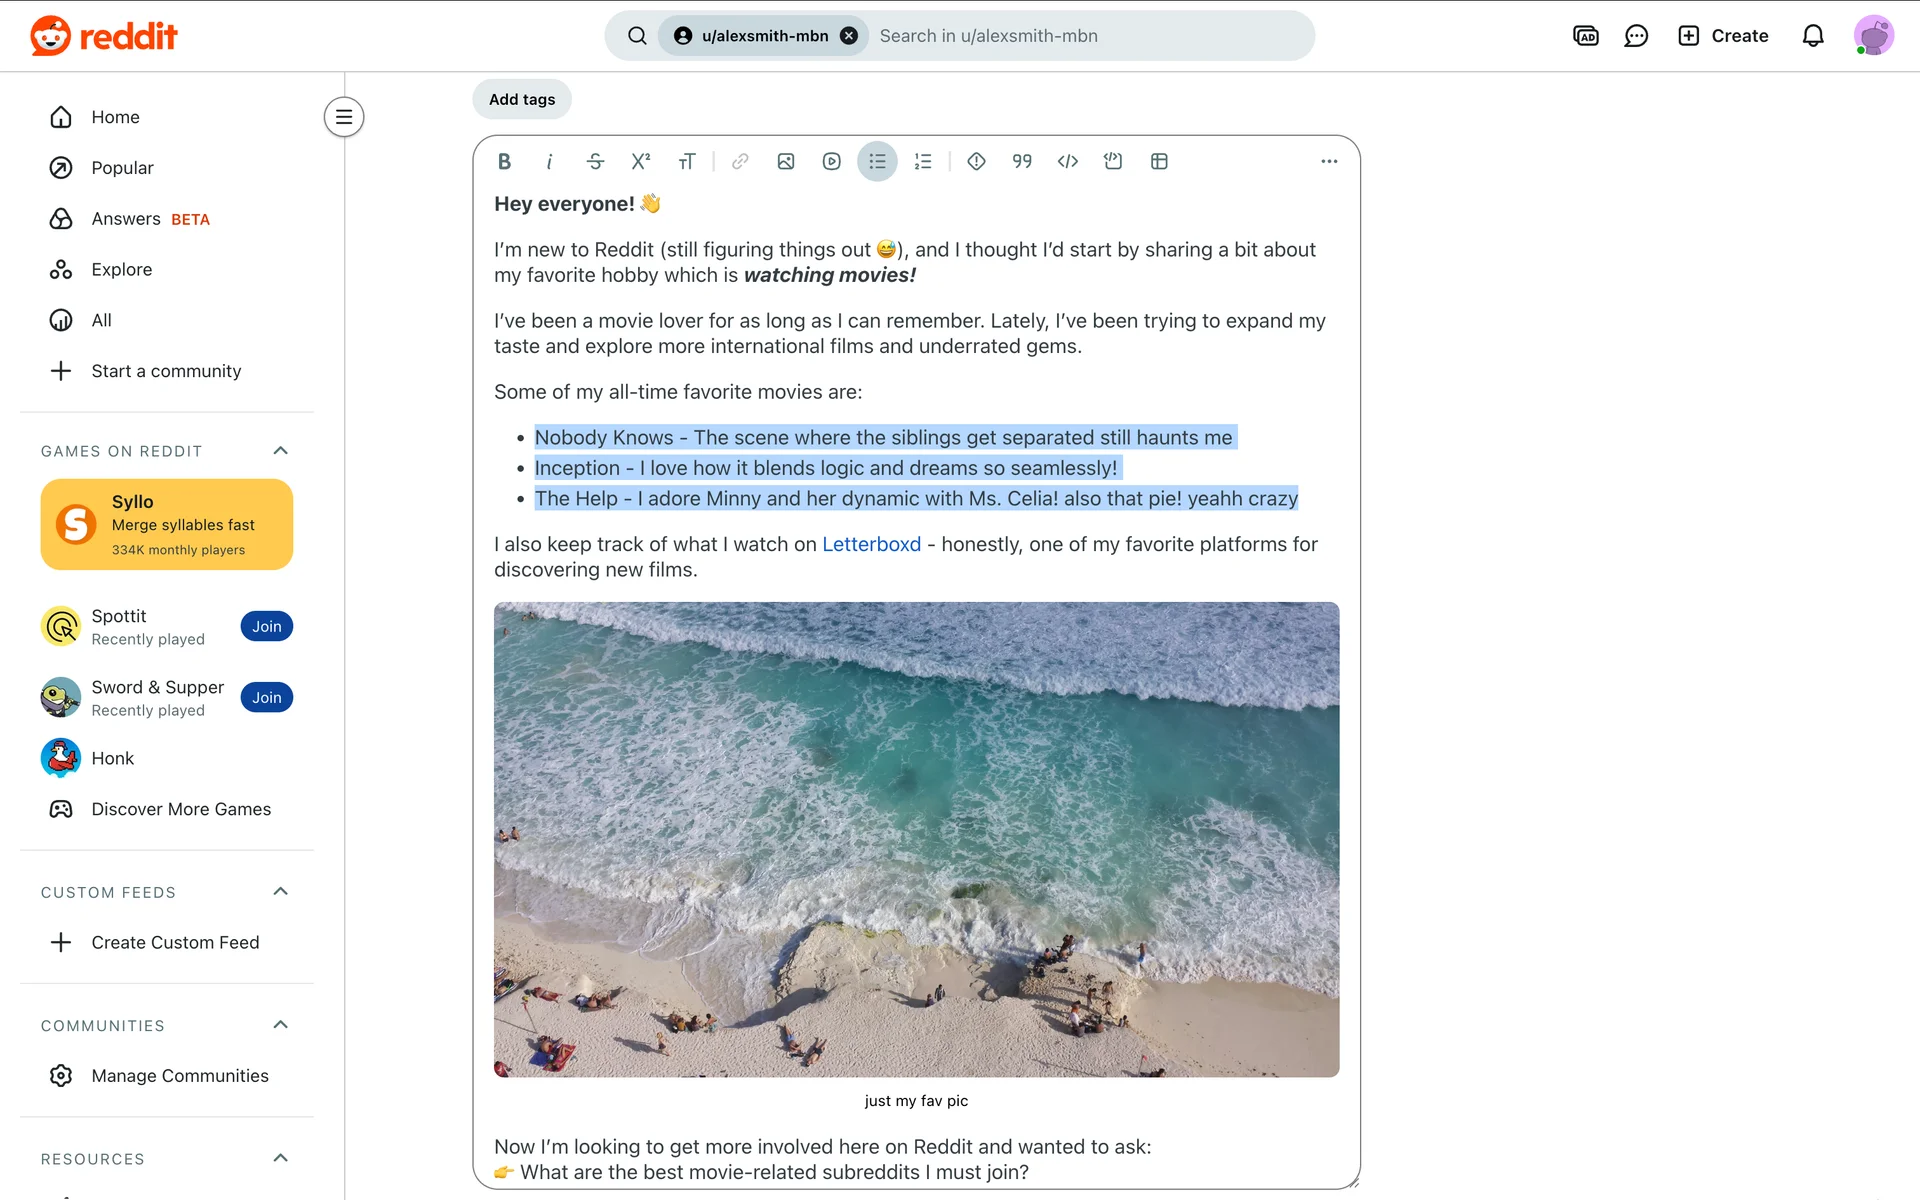Remove the u/alexsmith-mbn search filter
Viewport: 1920px width, 1200px height.
point(849,36)
